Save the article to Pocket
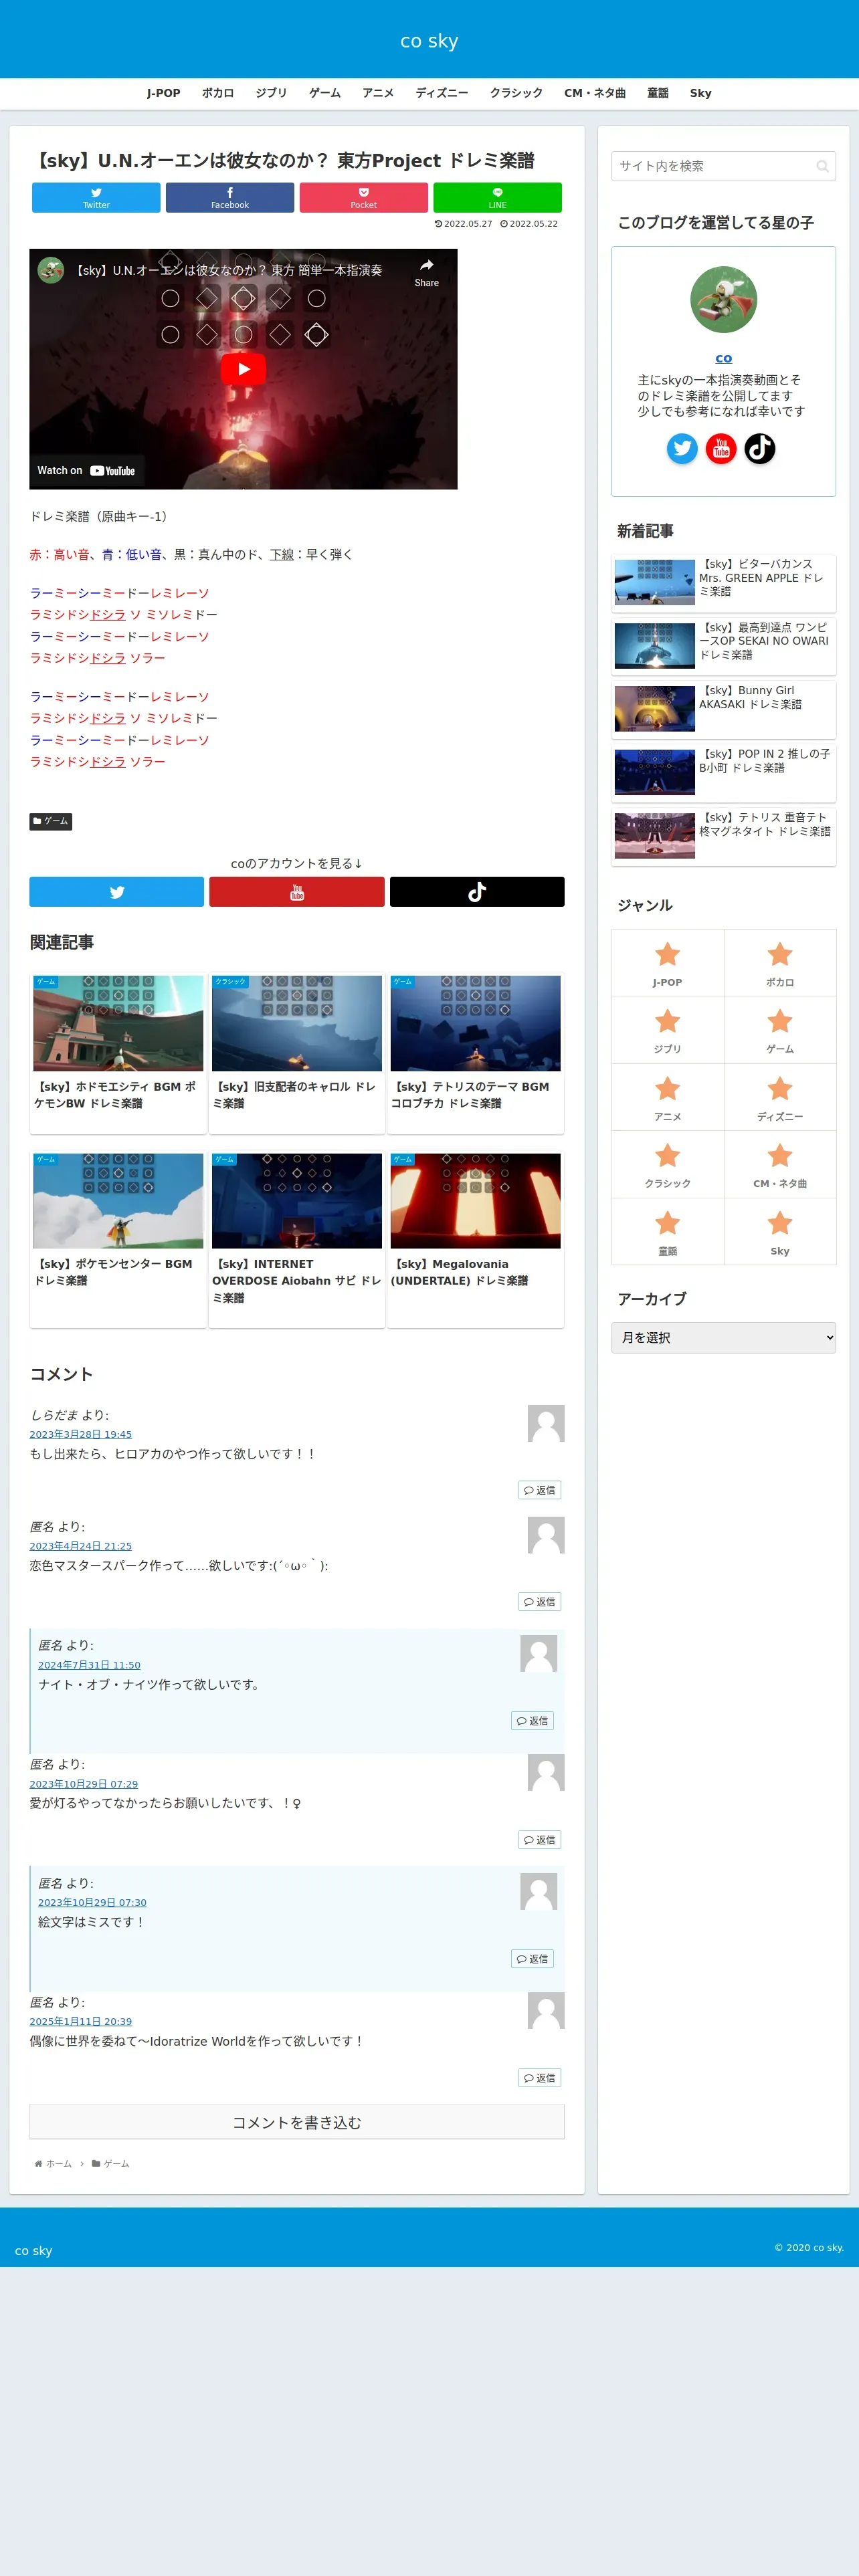Image resolution: width=859 pixels, height=2576 pixels. click(364, 197)
